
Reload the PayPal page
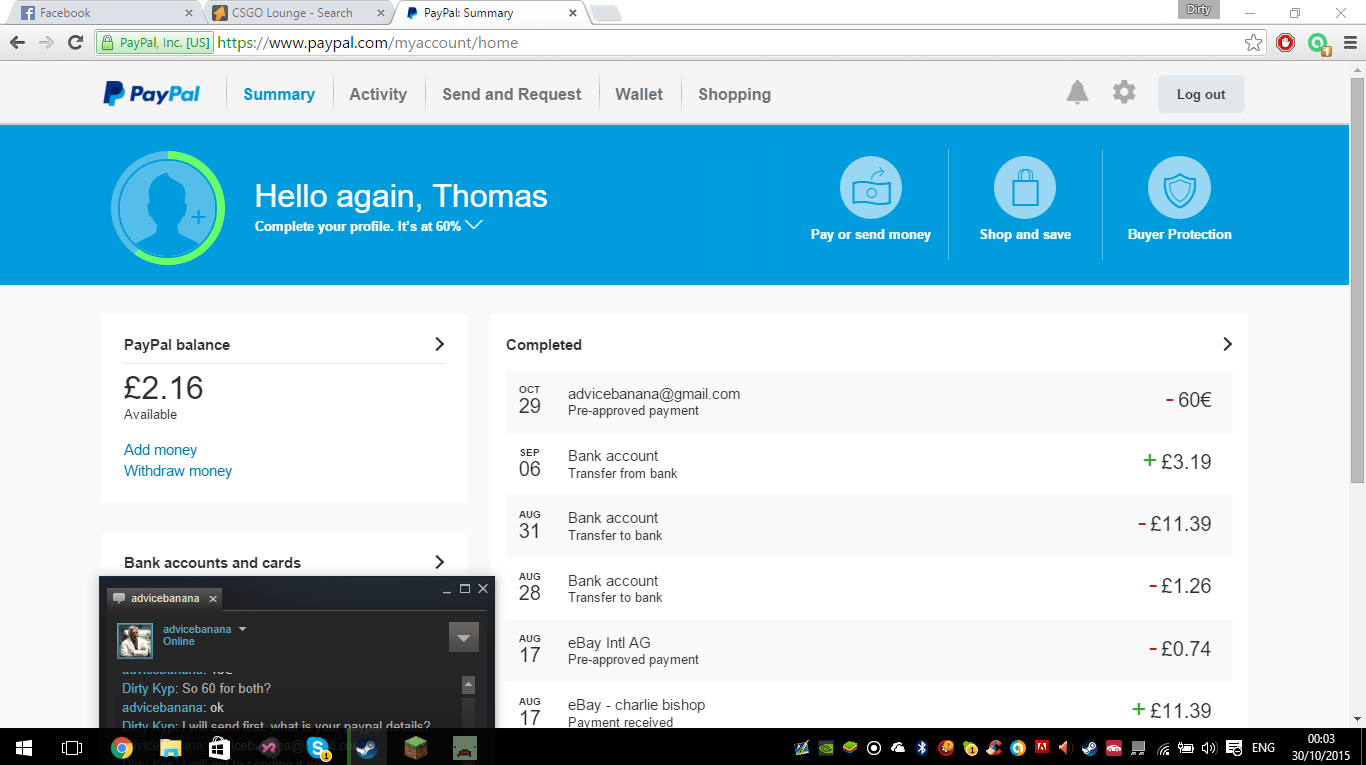pos(75,43)
